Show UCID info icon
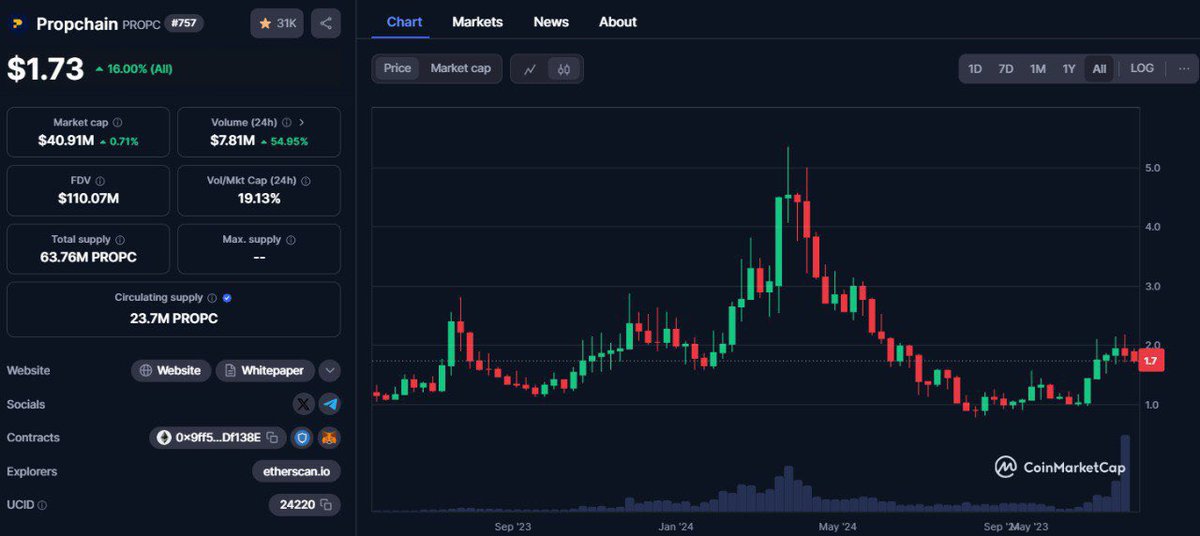Image resolution: width=1200 pixels, height=536 pixels. coord(42,506)
